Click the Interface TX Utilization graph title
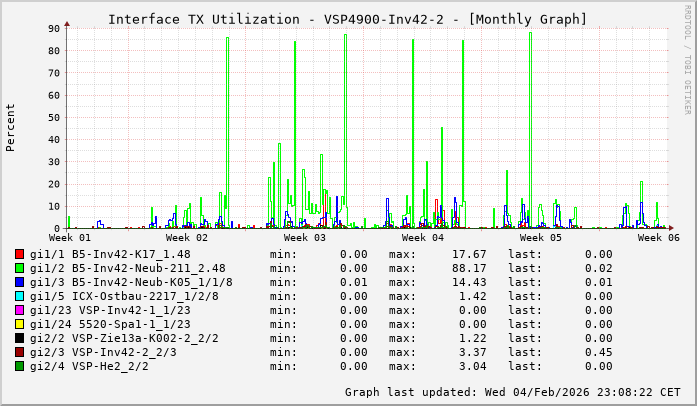697x406 pixels. [x=347, y=19]
